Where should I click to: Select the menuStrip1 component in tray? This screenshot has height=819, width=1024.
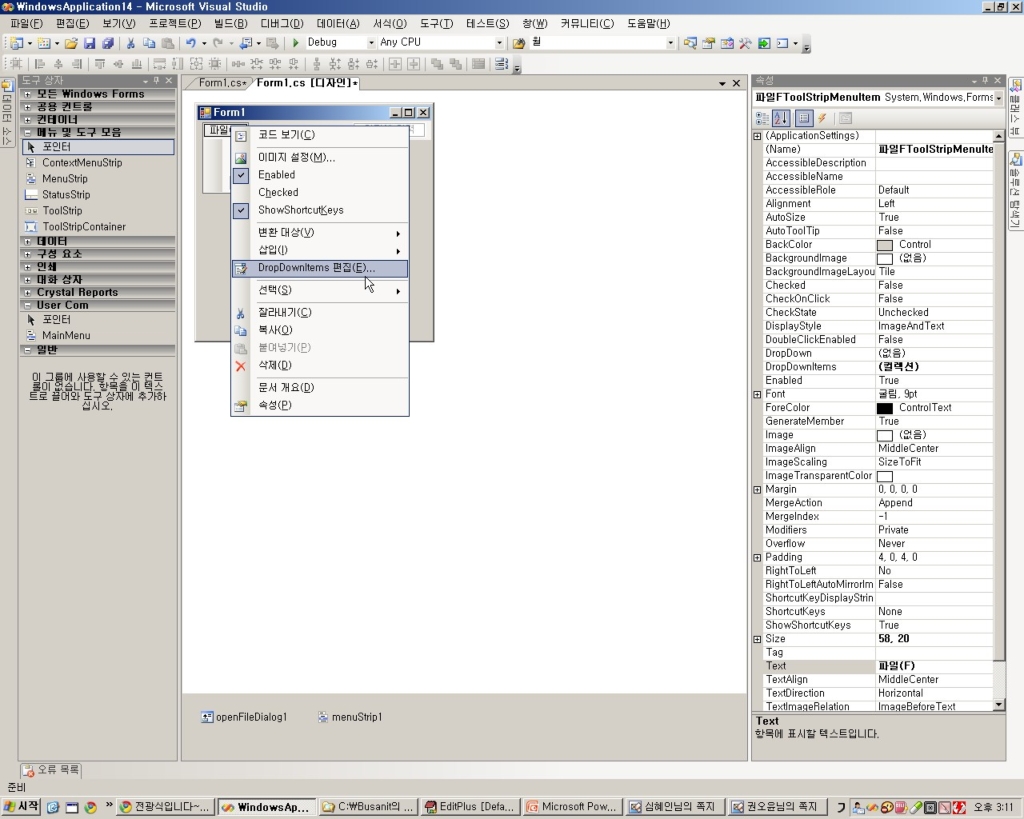point(349,717)
